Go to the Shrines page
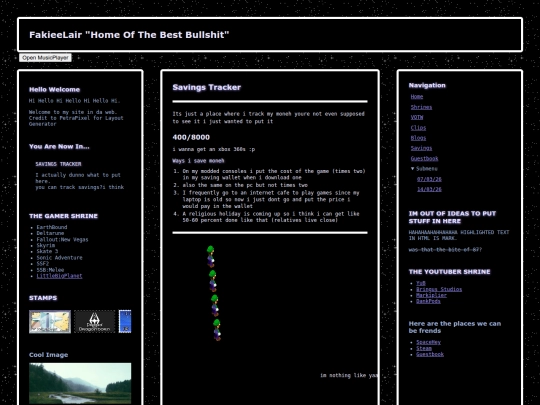The width and height of the screenshot is (540, 405). tap(421, 107)
